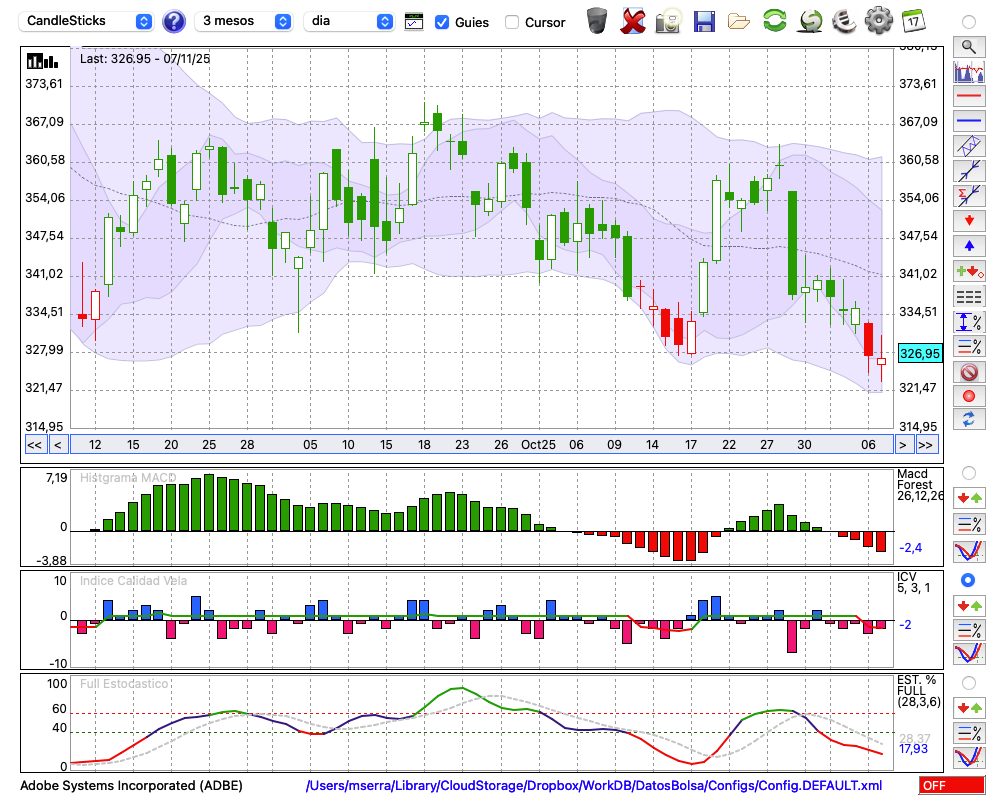This screenshot has height=800, width=1000.
Task: Click the red down arrow marker tool
Action: pyautogui.click(x=969, y=221)
